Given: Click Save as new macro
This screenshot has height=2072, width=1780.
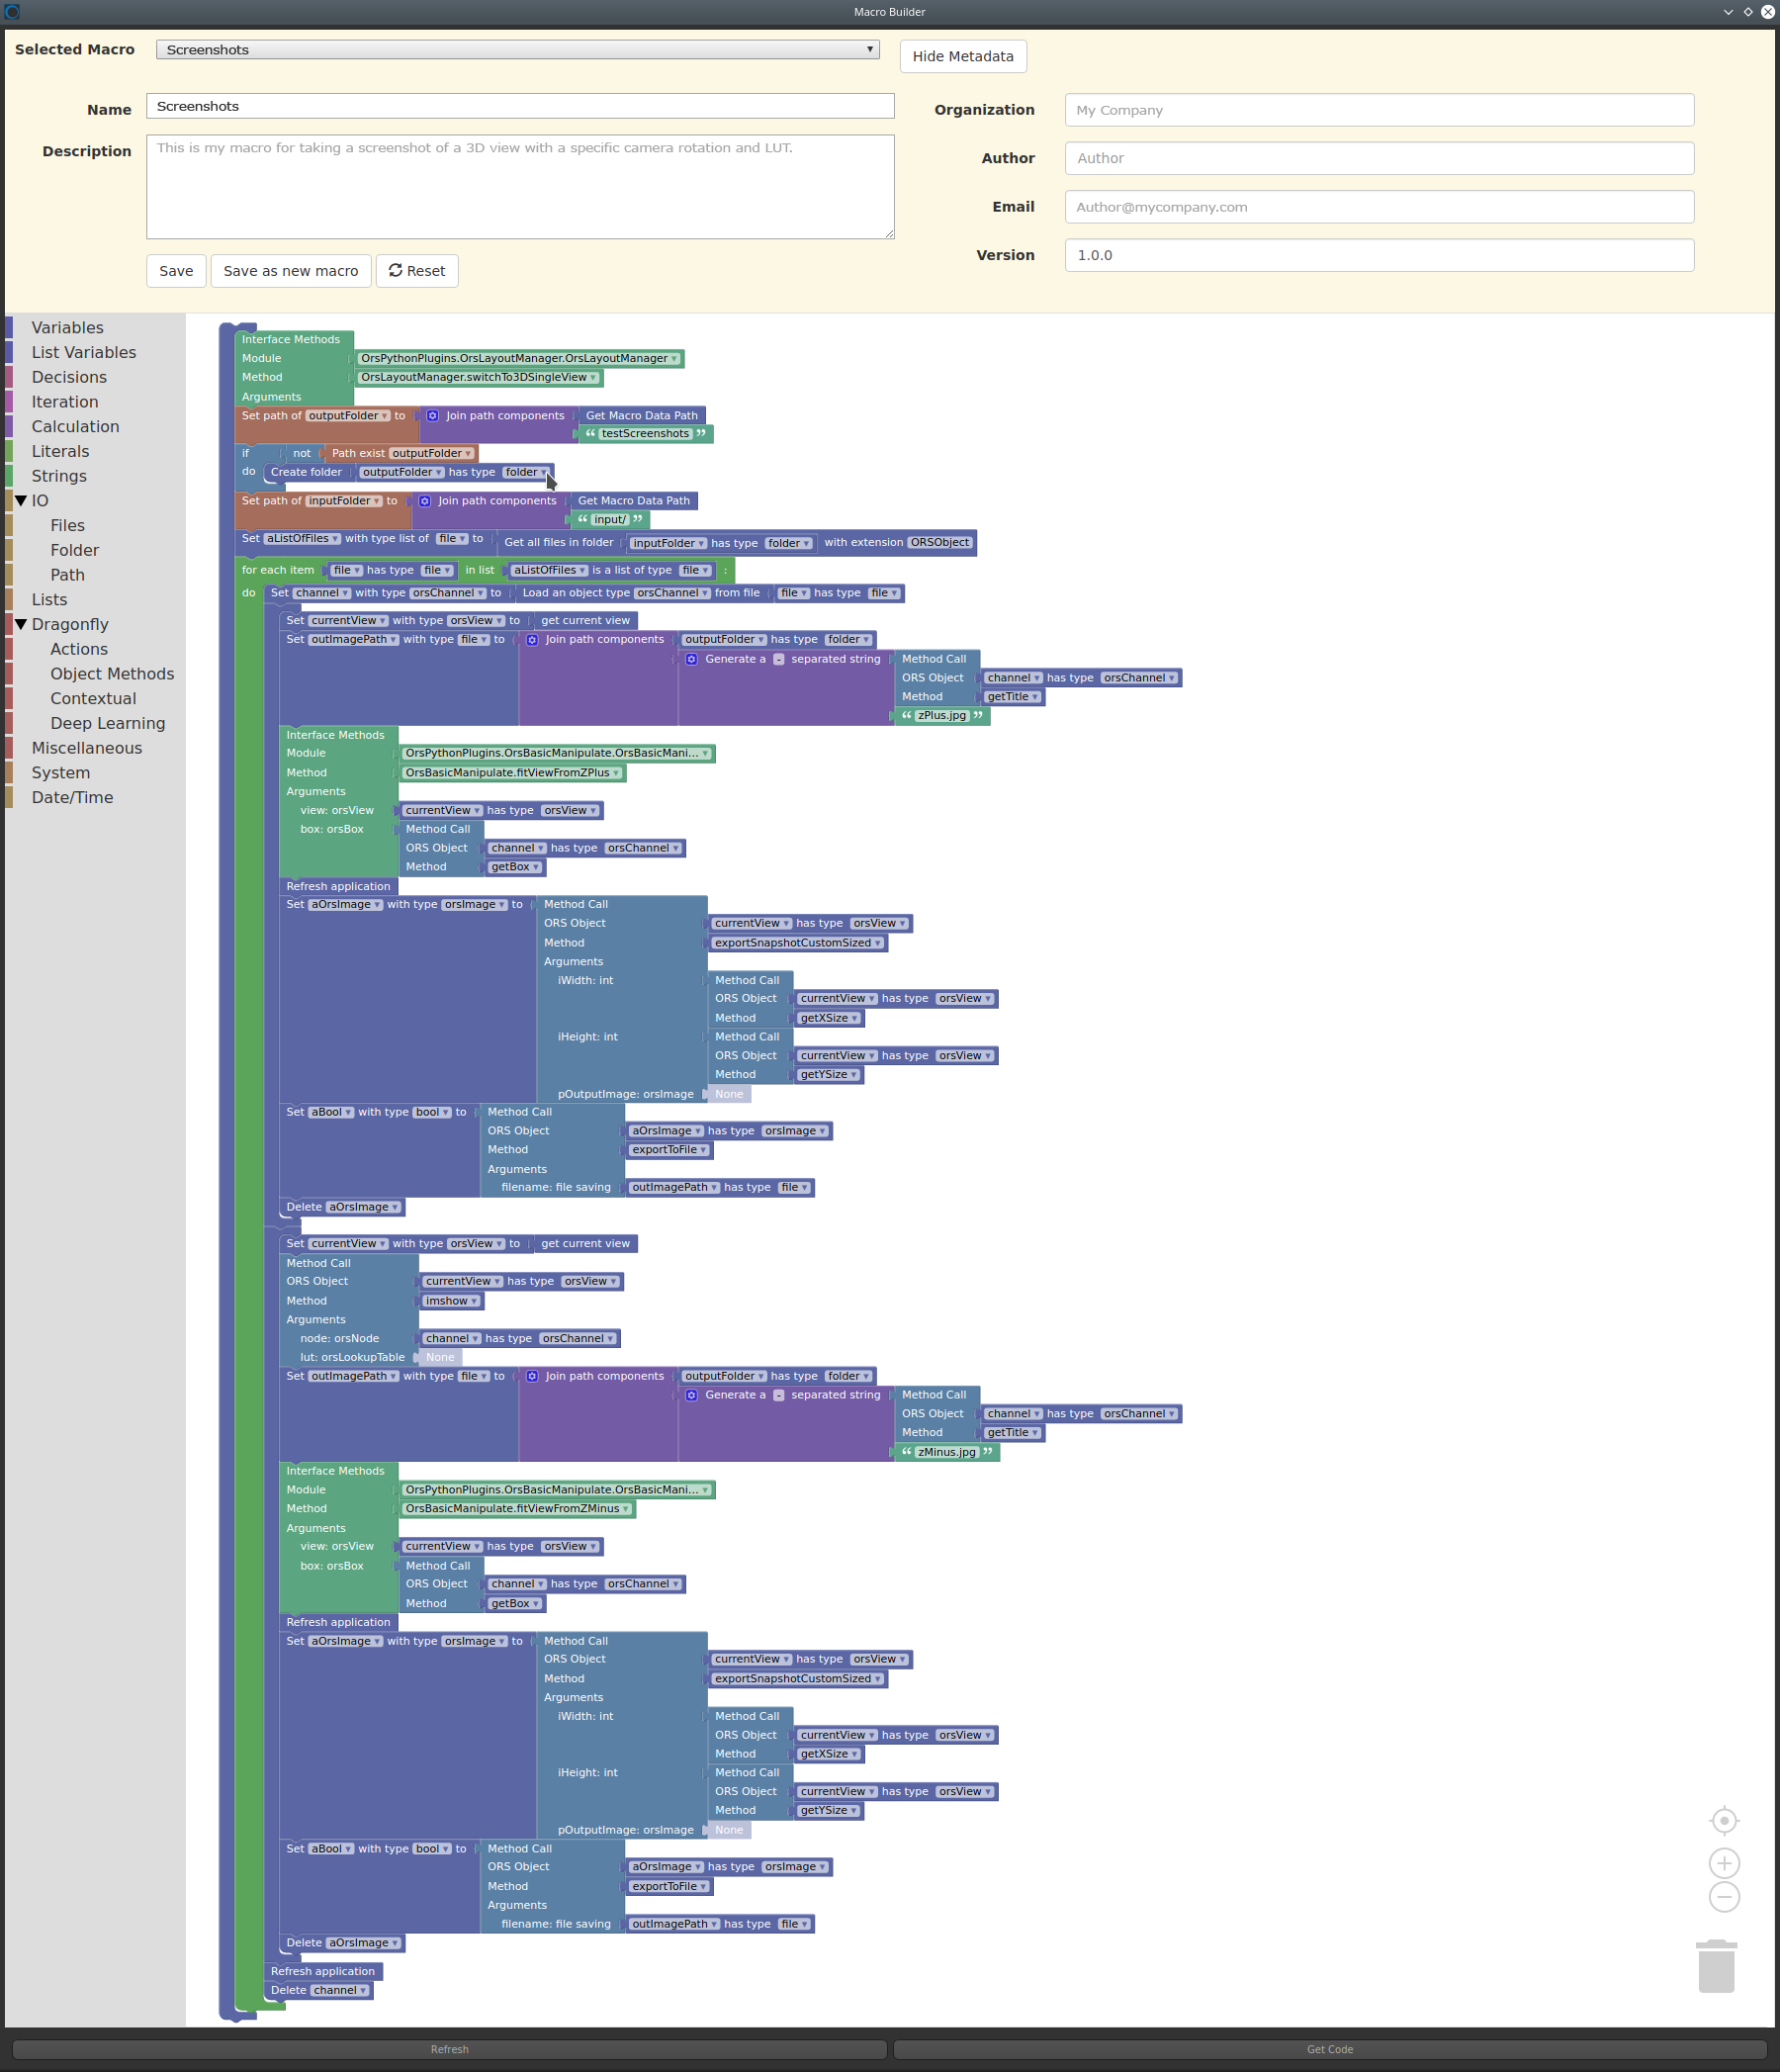Looking at the screenshot, I should [290, 271].
